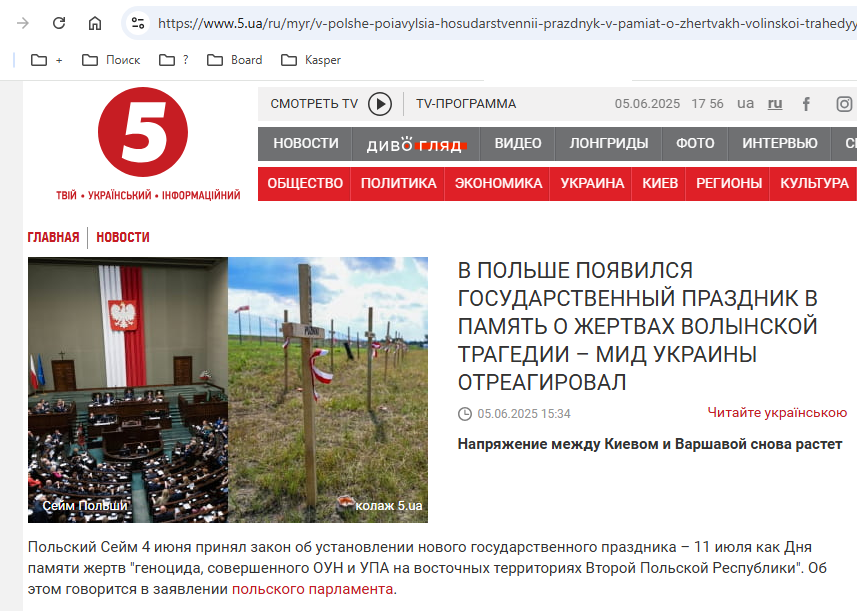Image resolution: width=857 pixels, height=611 pixels.
Task: Click the 5 channel logo
Action: 143,132
